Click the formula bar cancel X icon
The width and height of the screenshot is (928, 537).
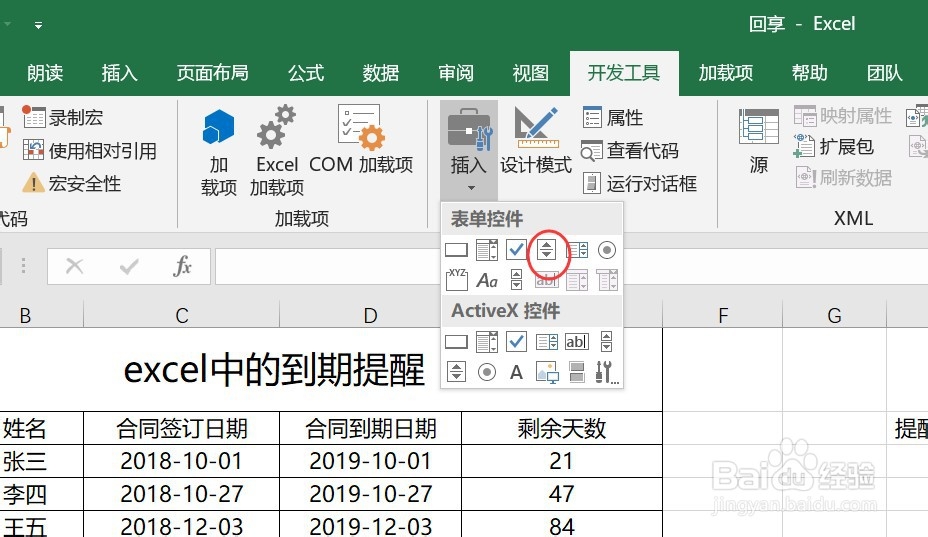coord(75,266)
